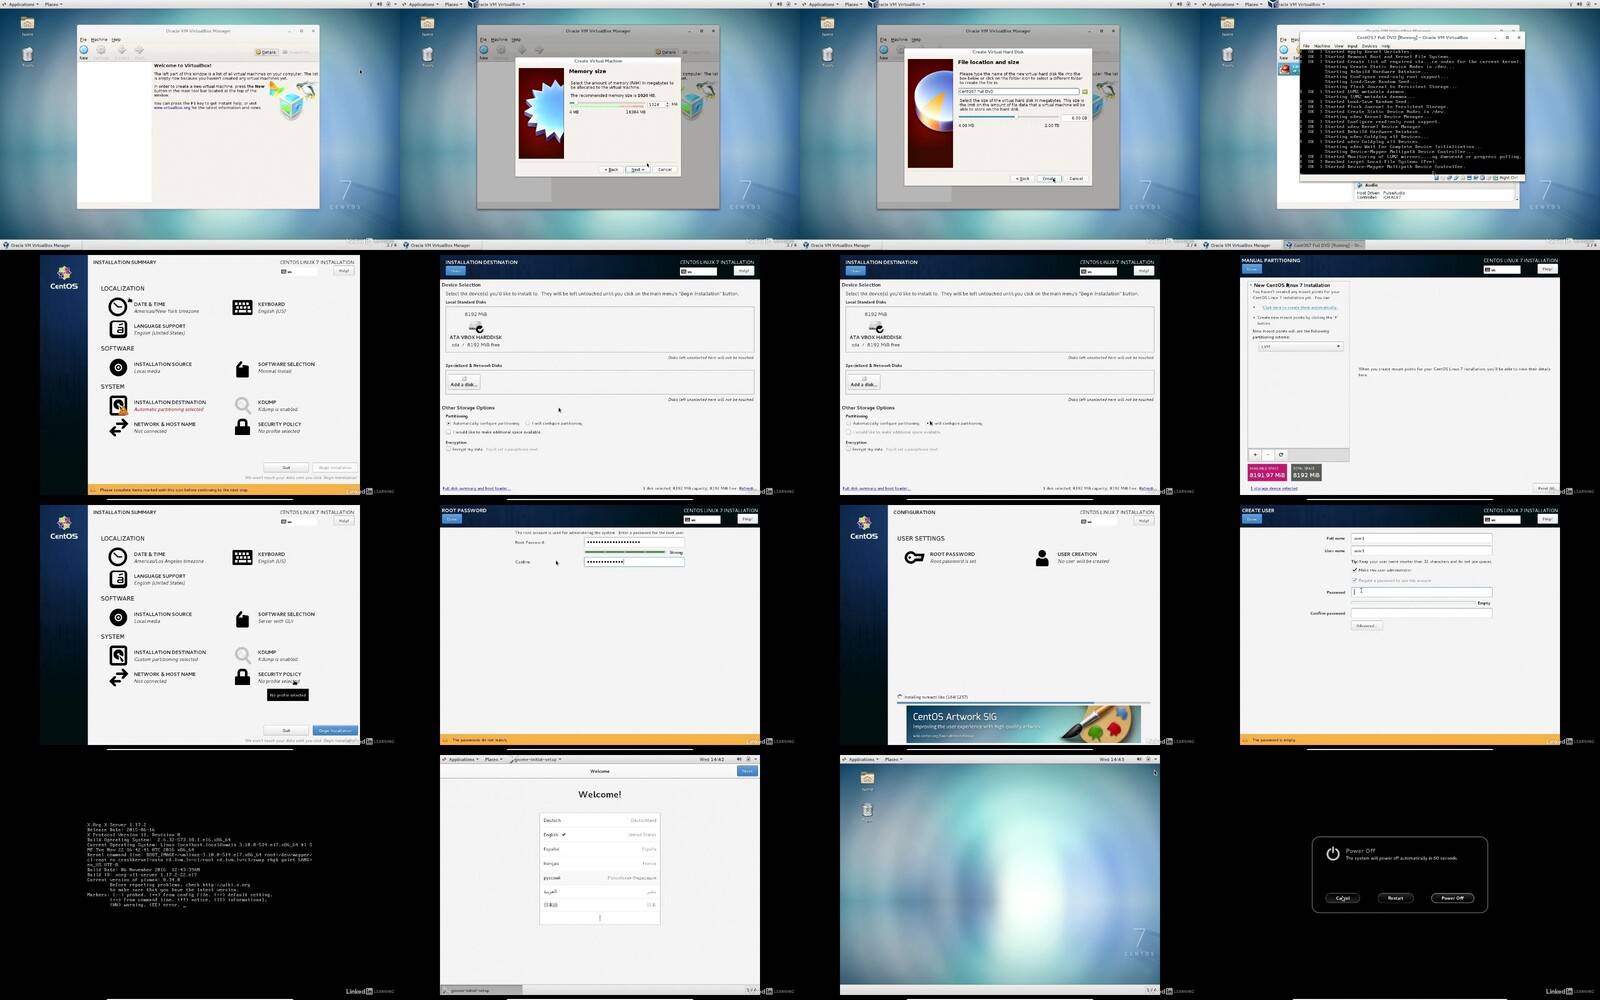
Task: Open Date & Time with New York timezone
Action: [x=156, y=307]
